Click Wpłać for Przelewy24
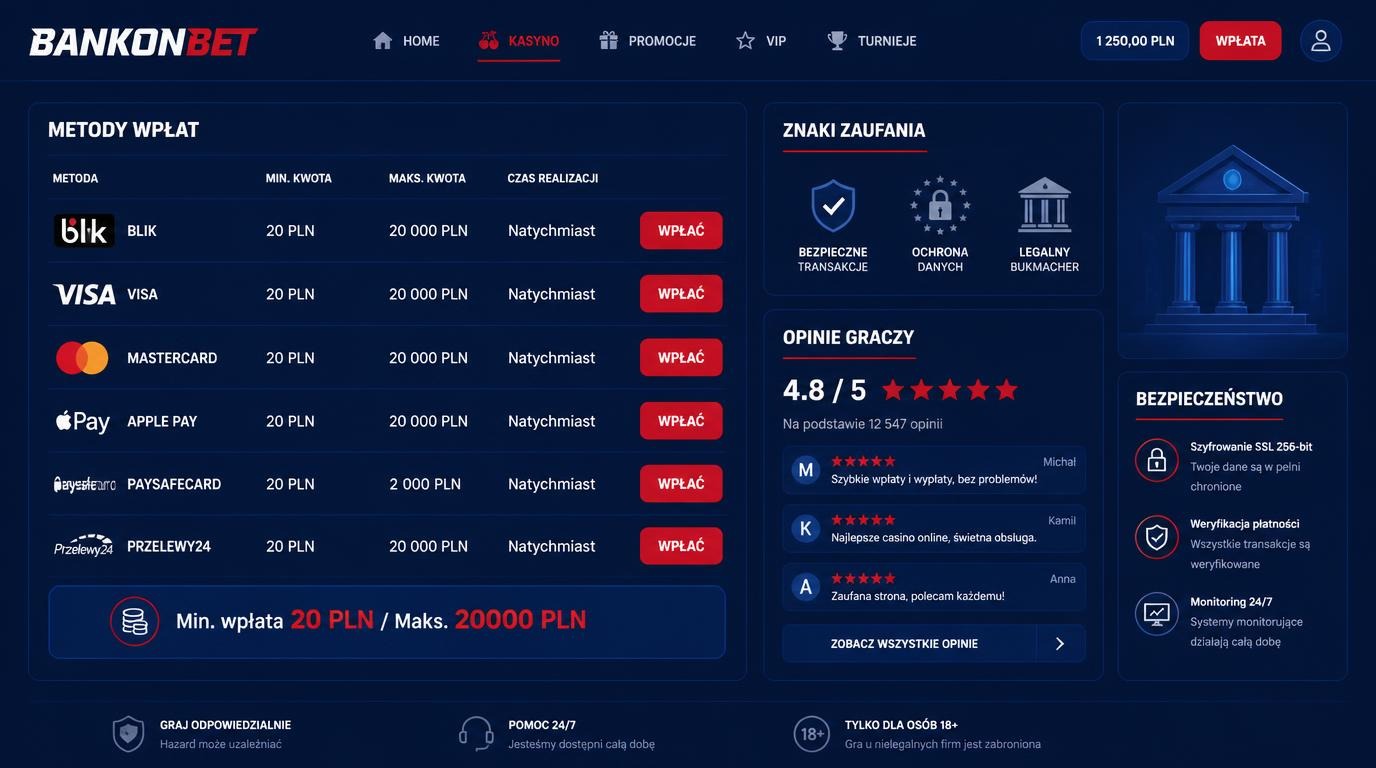The height and width of the screenshot is (768, 1376). 681,546
